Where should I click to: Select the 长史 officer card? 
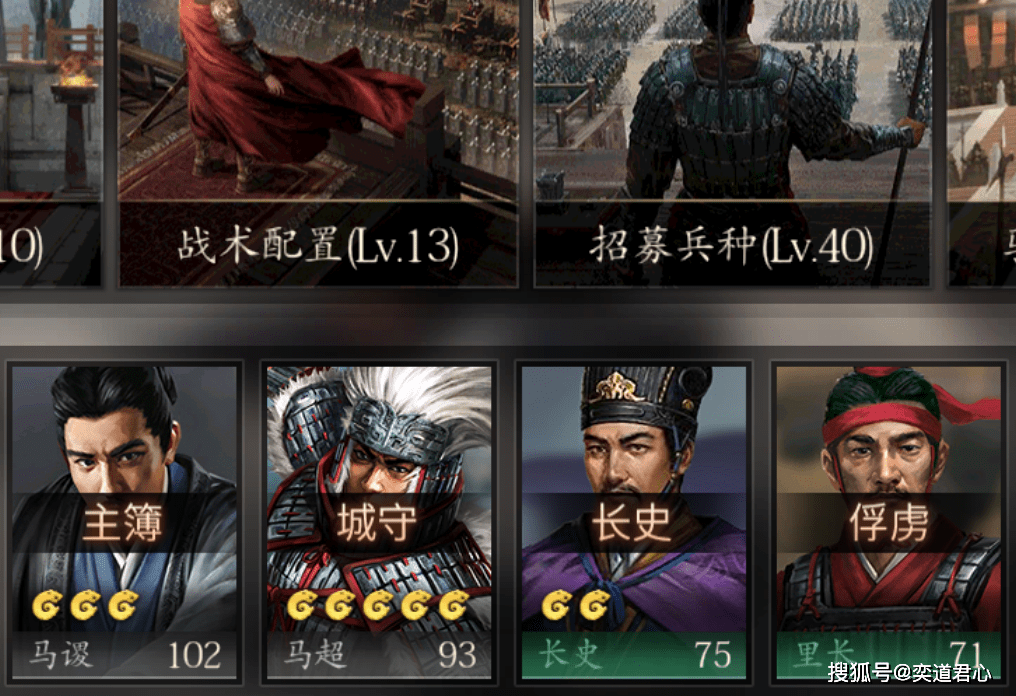pyautogui.click(x=634, y=522)
